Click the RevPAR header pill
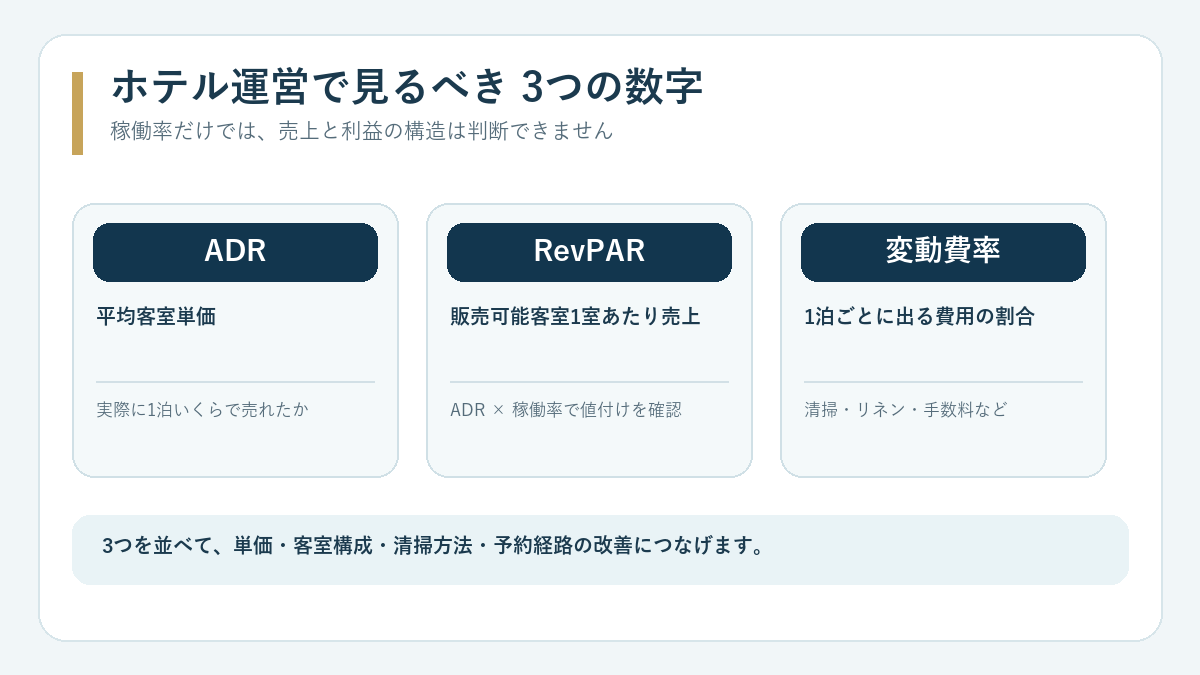Image resolution: width=1200 pixels, height=675 pixels. 589,252
